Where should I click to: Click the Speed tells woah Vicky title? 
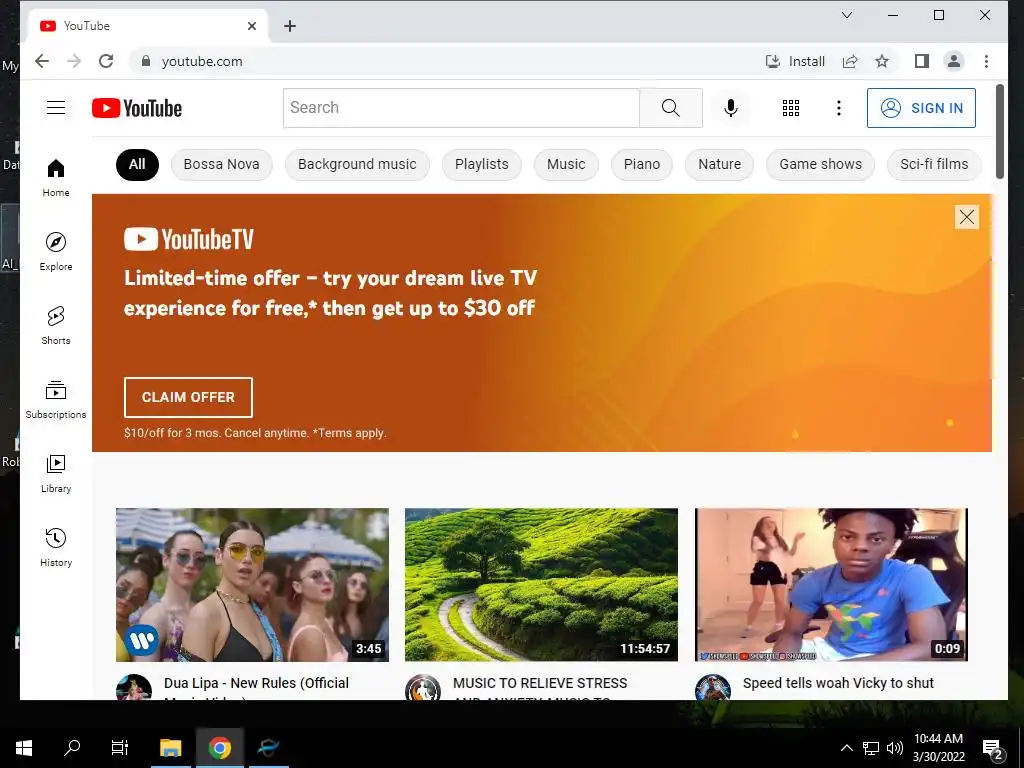point(839,683)
